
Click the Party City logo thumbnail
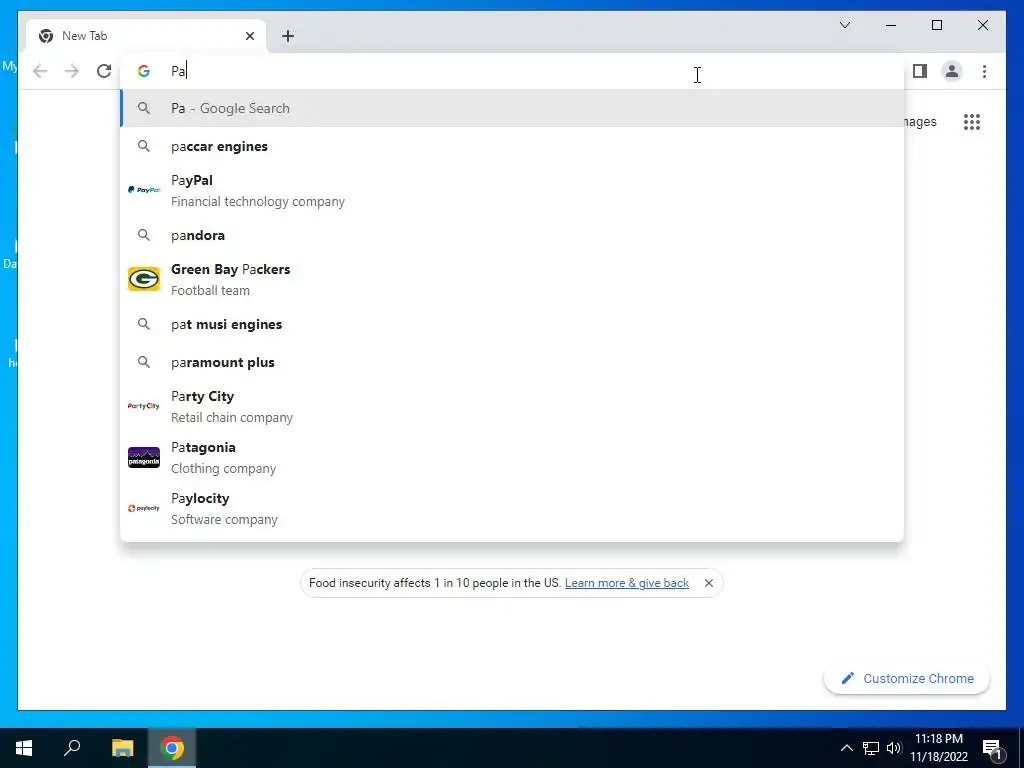(x=144, y=406)
